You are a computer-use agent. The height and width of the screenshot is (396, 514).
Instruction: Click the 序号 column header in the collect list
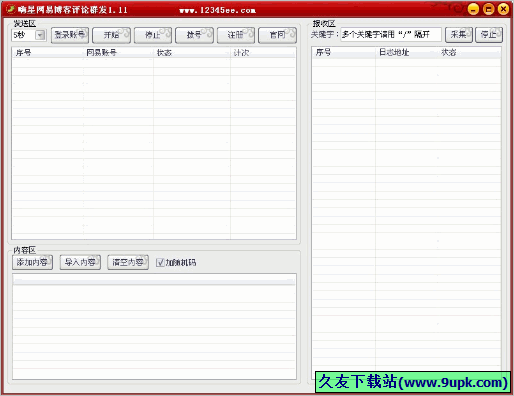344,52
